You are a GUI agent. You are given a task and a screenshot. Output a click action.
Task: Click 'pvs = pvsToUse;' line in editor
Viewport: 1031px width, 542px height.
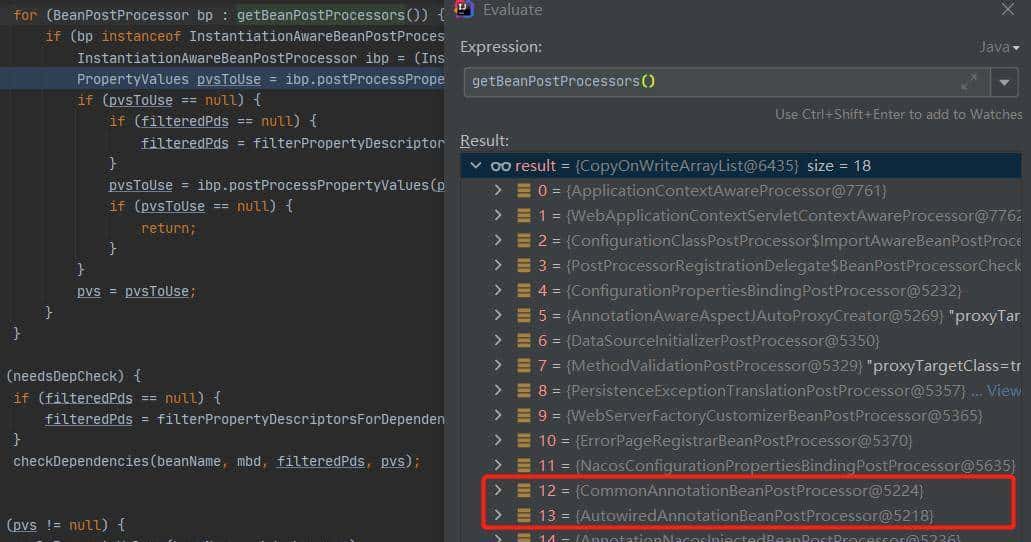point(136,291)
